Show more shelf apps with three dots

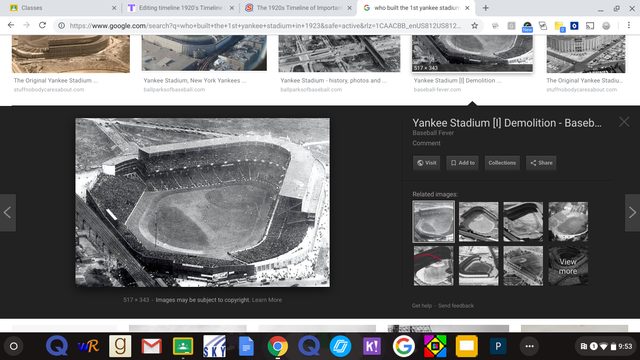tap(529, 346)
